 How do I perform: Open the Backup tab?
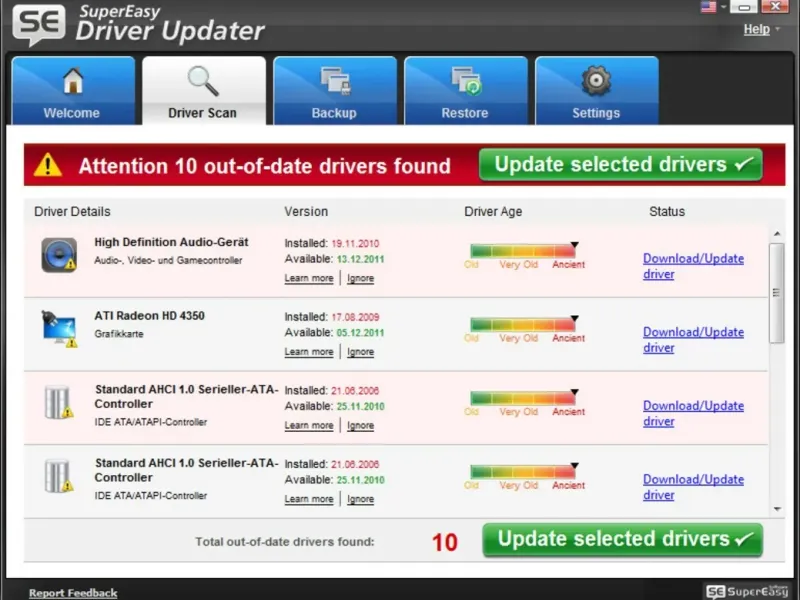coord(335,91)
